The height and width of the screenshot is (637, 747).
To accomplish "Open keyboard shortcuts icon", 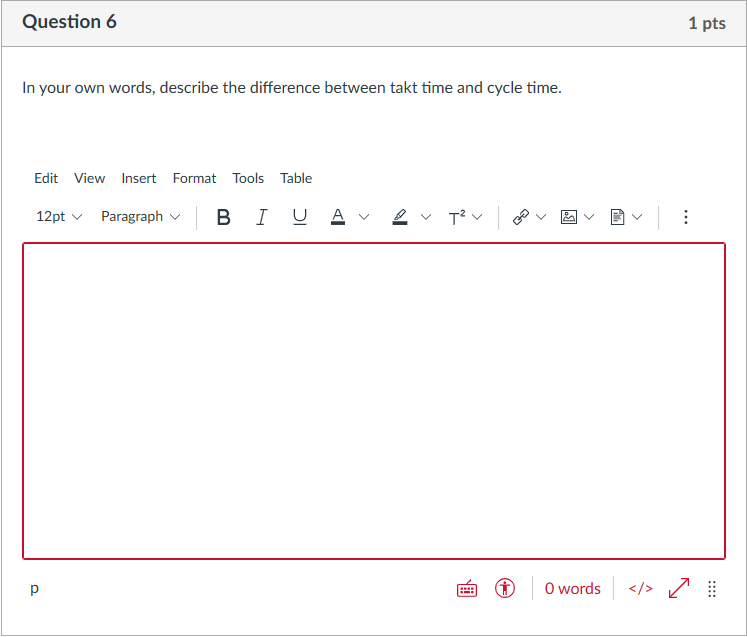I will 467,589.
